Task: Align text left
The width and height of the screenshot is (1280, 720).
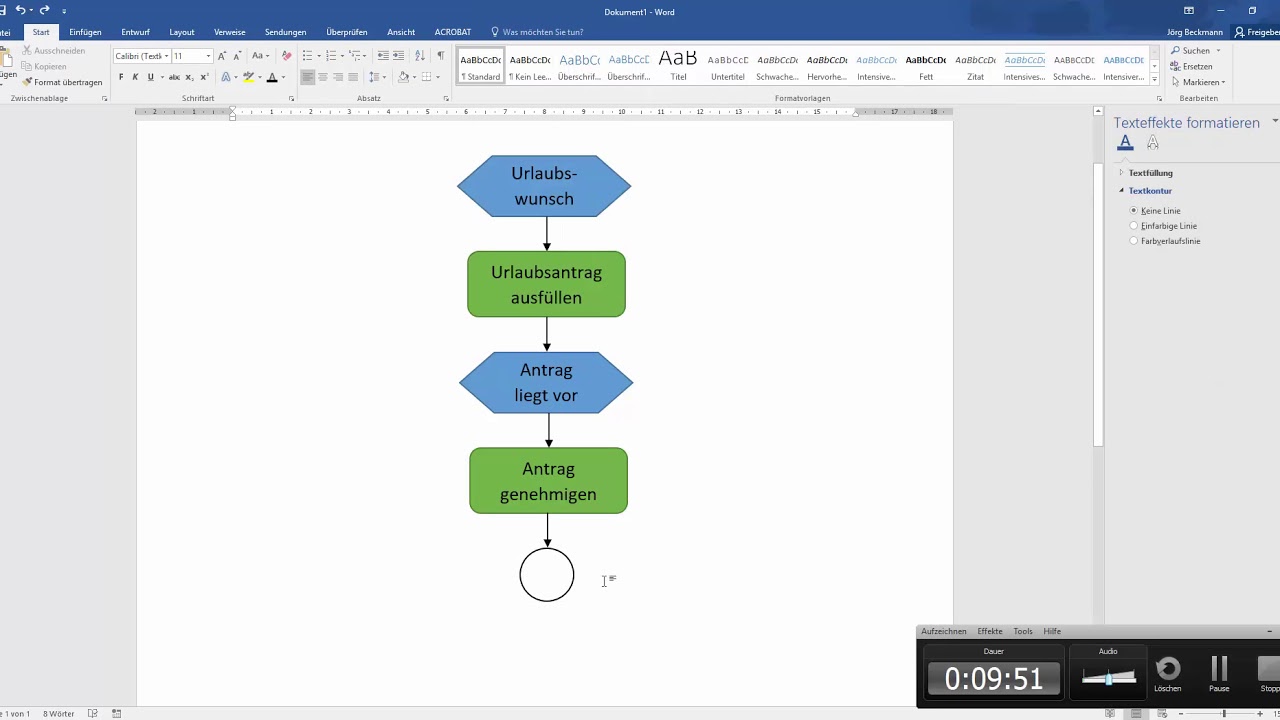Action: coord(308,77)
